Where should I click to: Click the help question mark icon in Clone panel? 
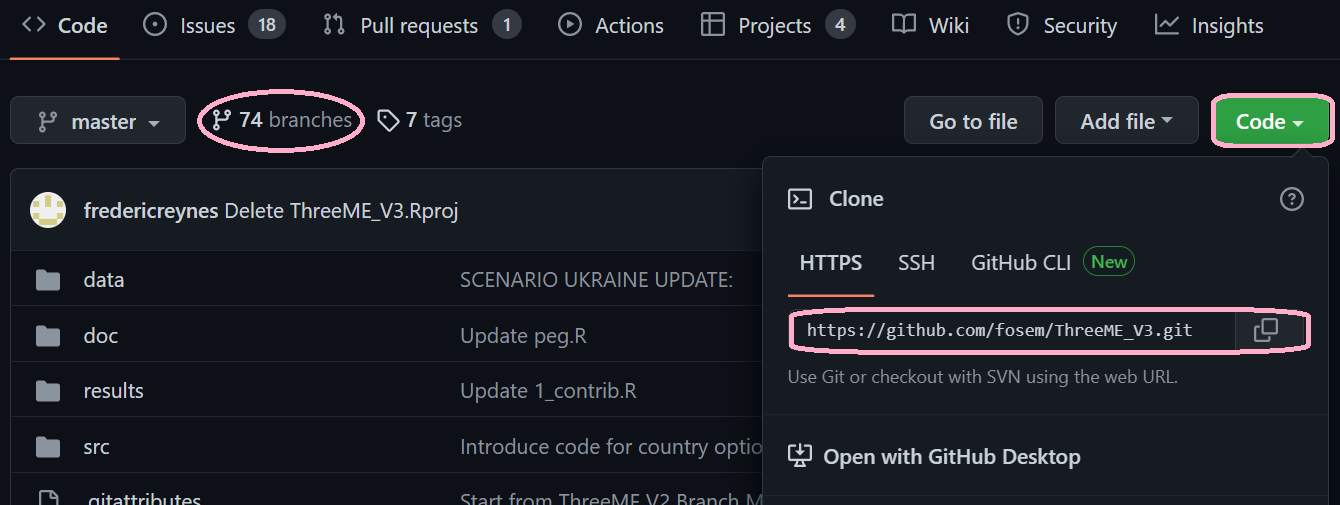pos(1292,199)
